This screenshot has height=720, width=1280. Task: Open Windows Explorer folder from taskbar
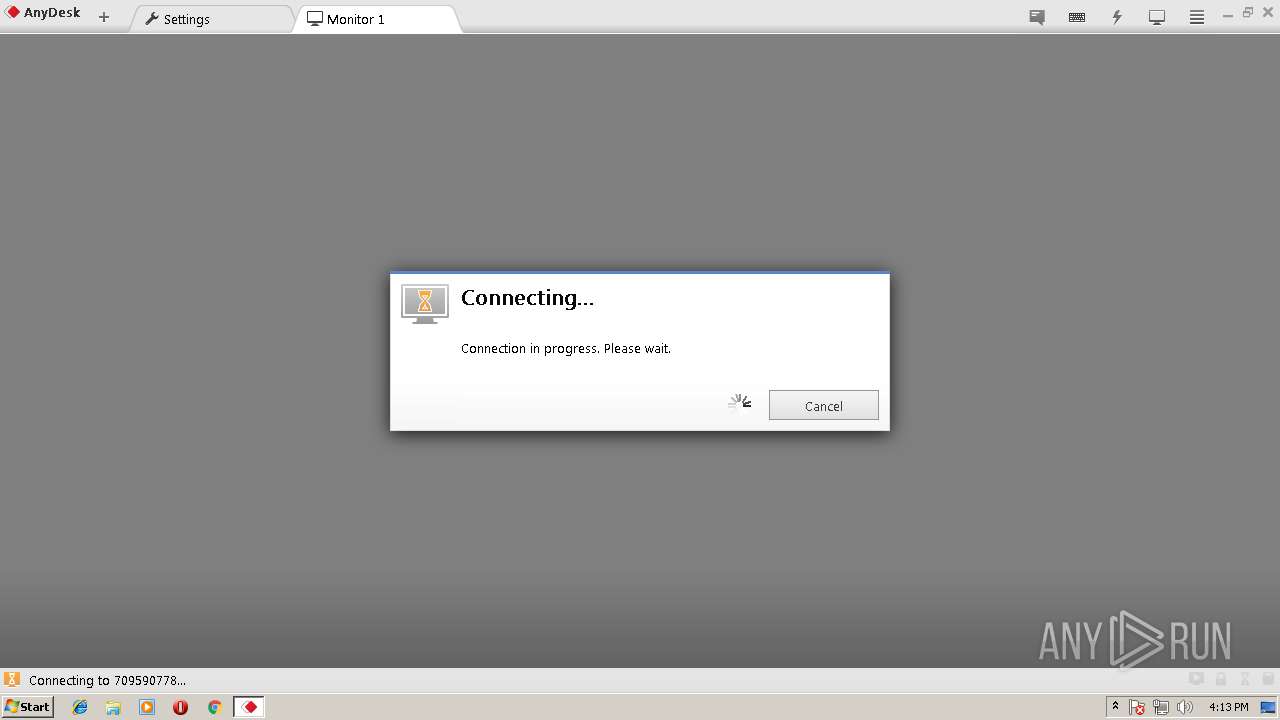[113, 707]
